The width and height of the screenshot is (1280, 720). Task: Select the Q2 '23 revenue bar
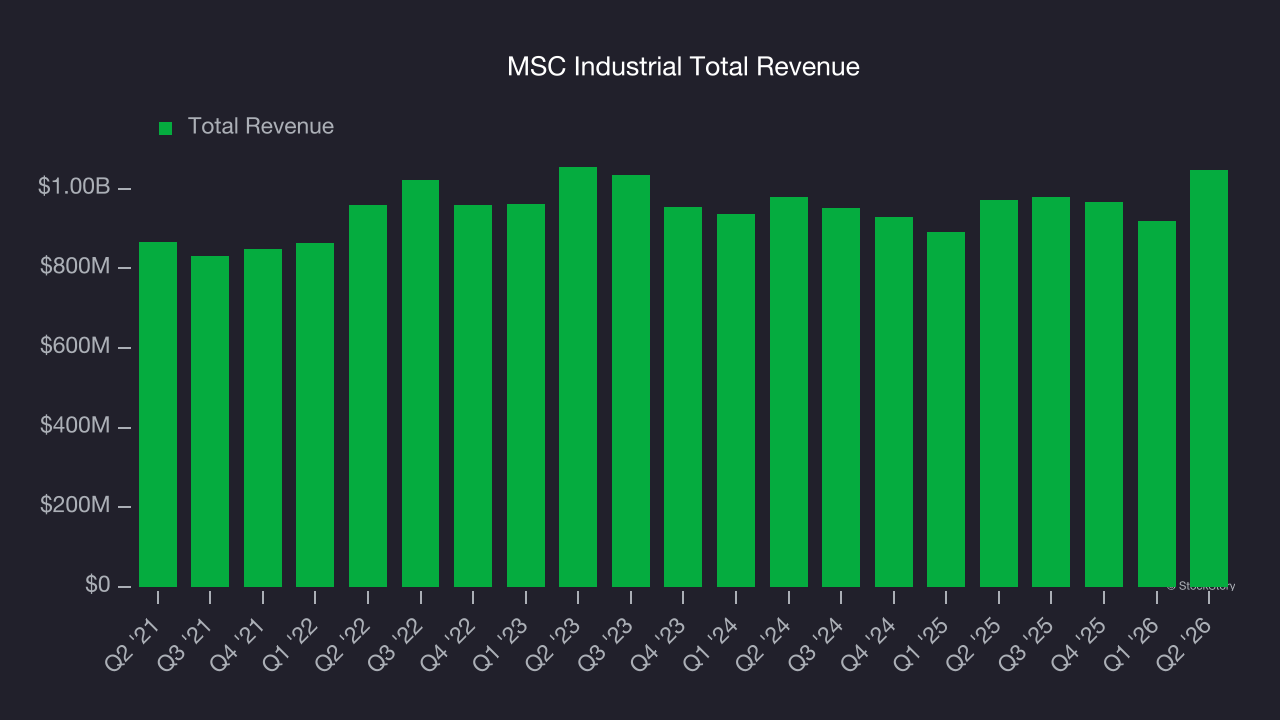click(578, 377)
